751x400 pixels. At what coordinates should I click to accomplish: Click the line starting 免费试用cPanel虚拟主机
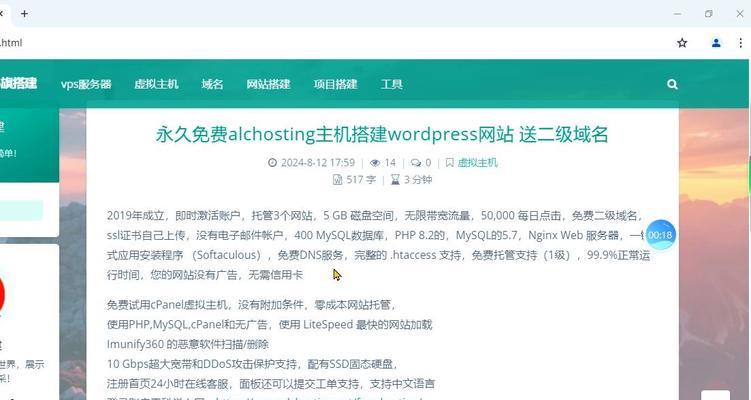[x=251, y=305]
